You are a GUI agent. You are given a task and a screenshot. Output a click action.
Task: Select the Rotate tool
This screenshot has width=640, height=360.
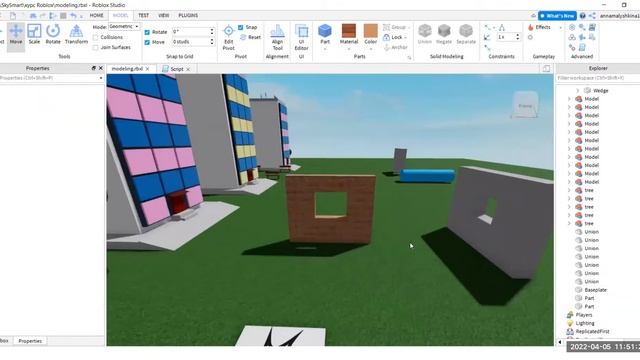coord(53,35)
